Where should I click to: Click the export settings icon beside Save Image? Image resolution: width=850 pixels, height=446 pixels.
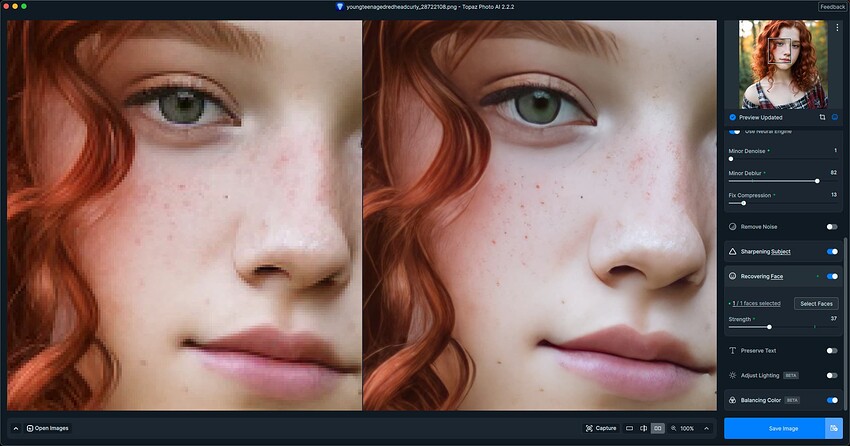click(833, 428)
